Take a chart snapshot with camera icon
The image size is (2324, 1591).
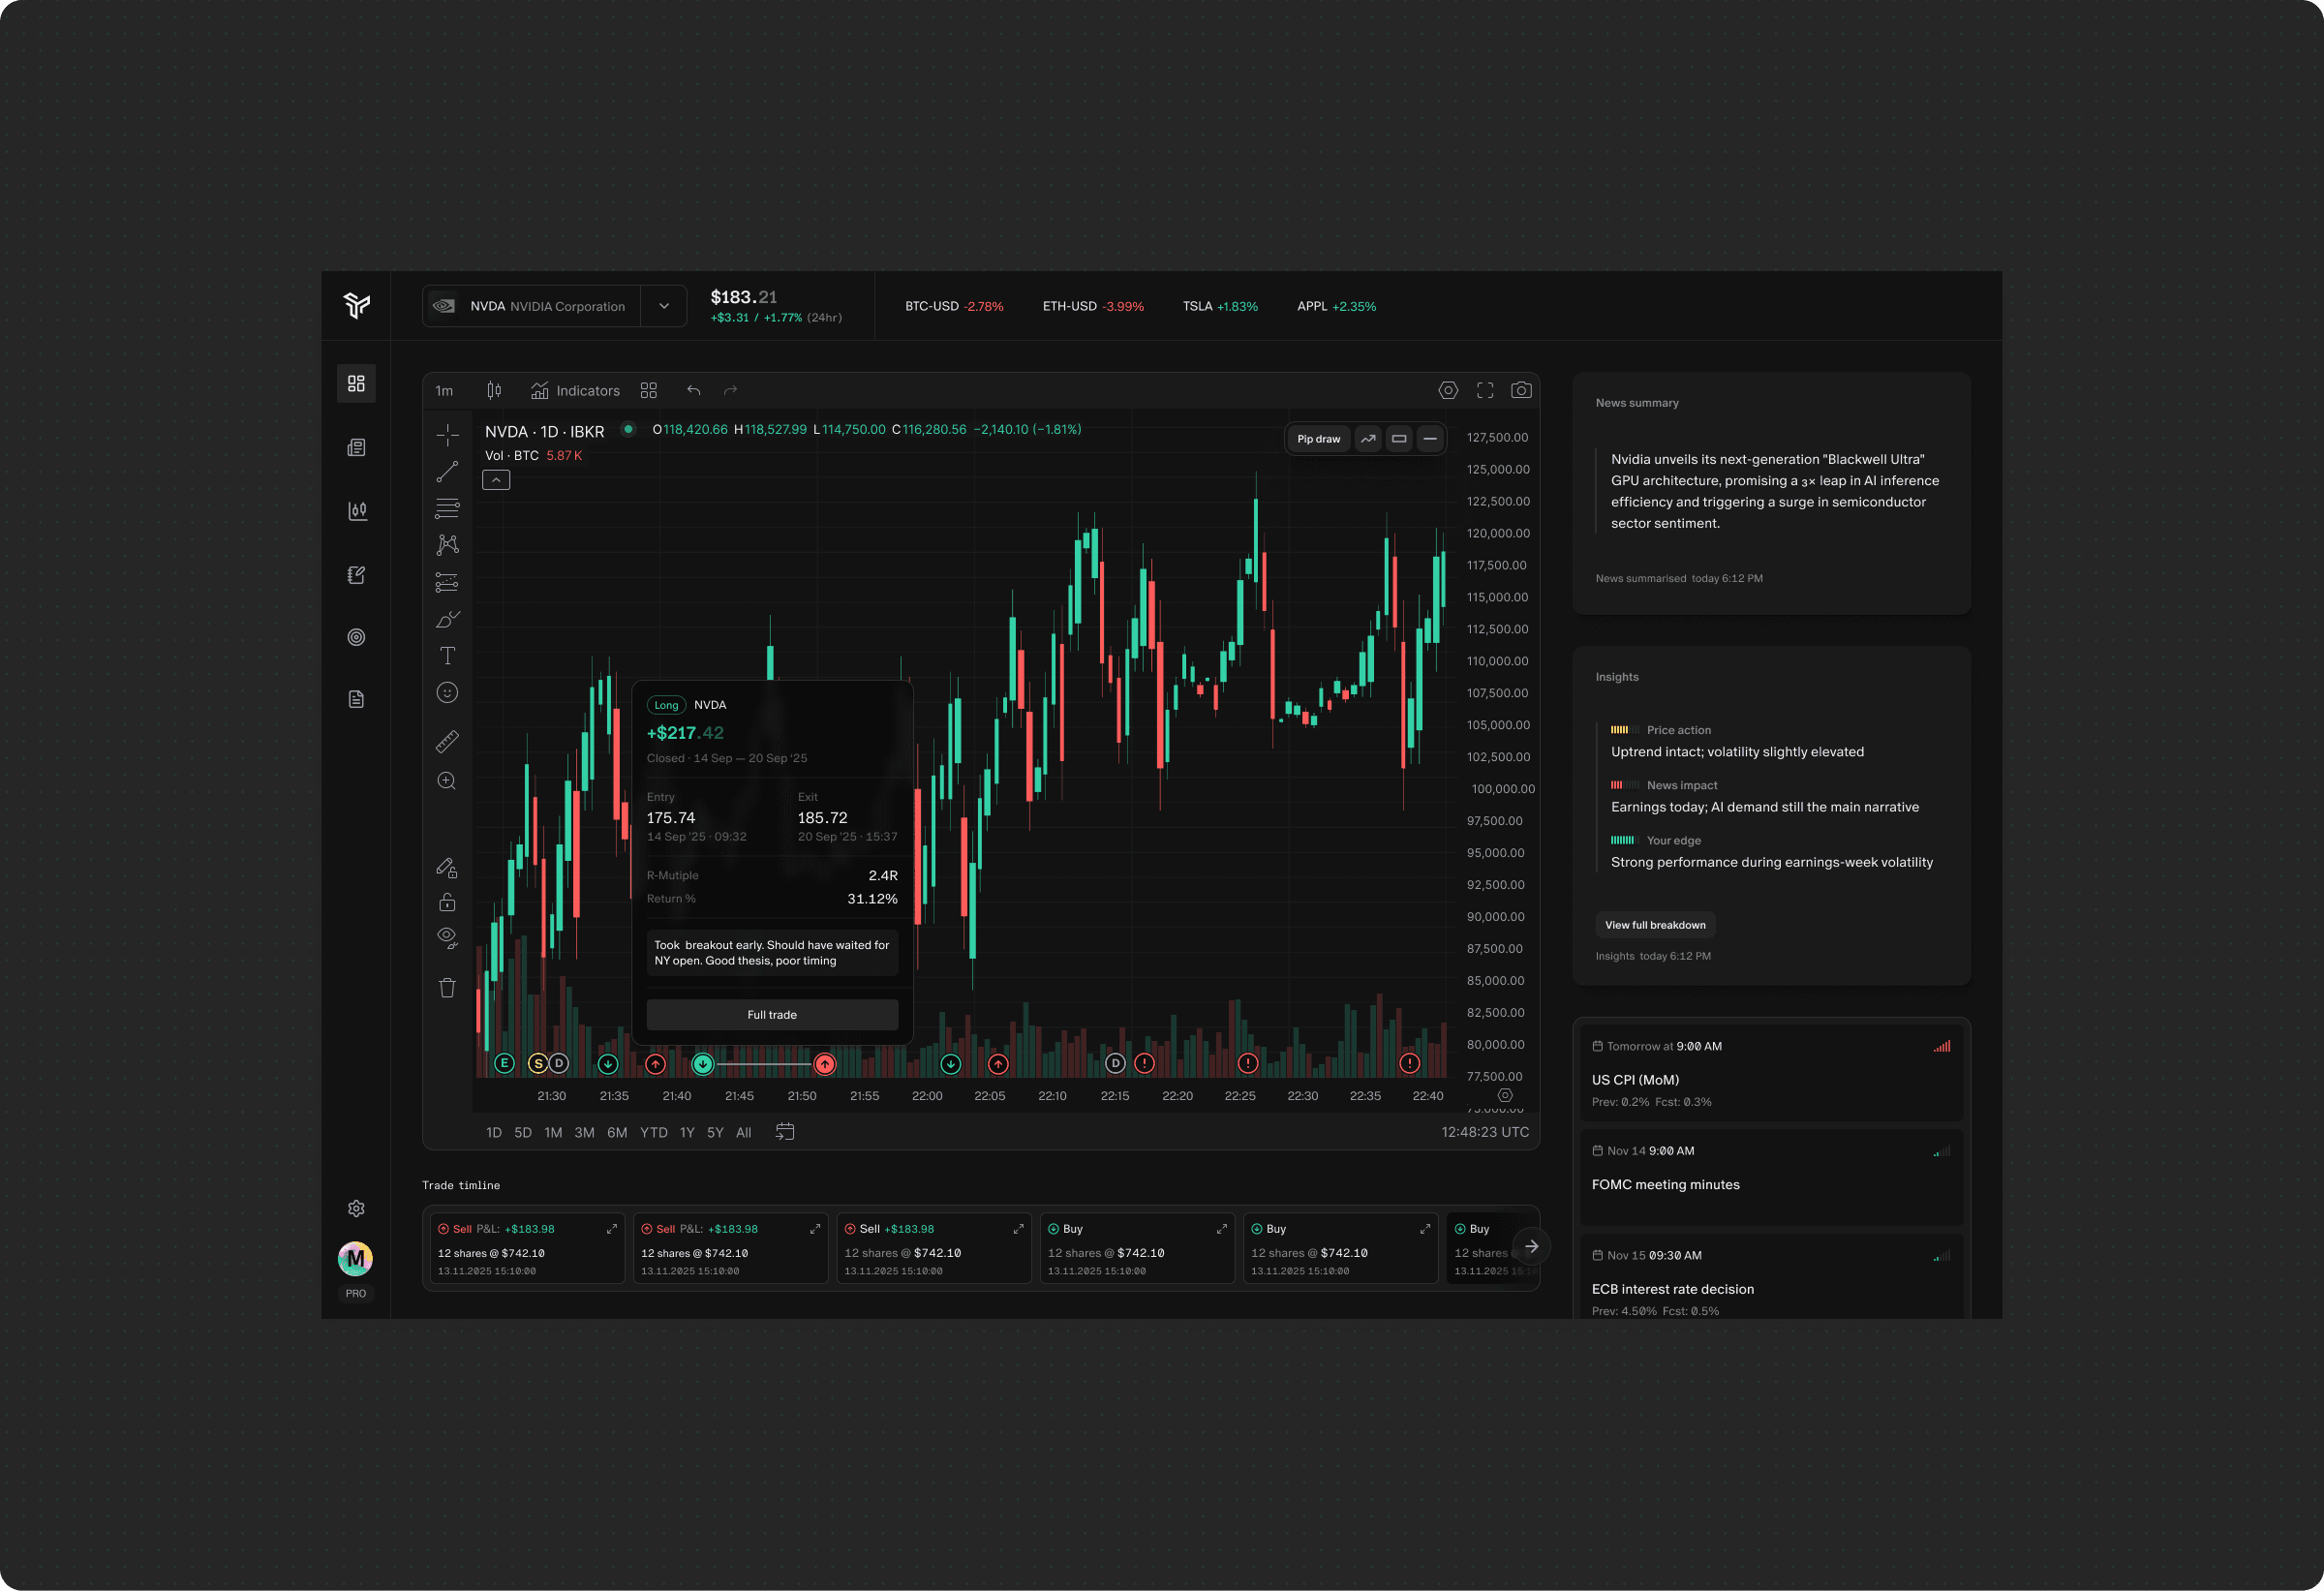click(x=1521, y=390)
